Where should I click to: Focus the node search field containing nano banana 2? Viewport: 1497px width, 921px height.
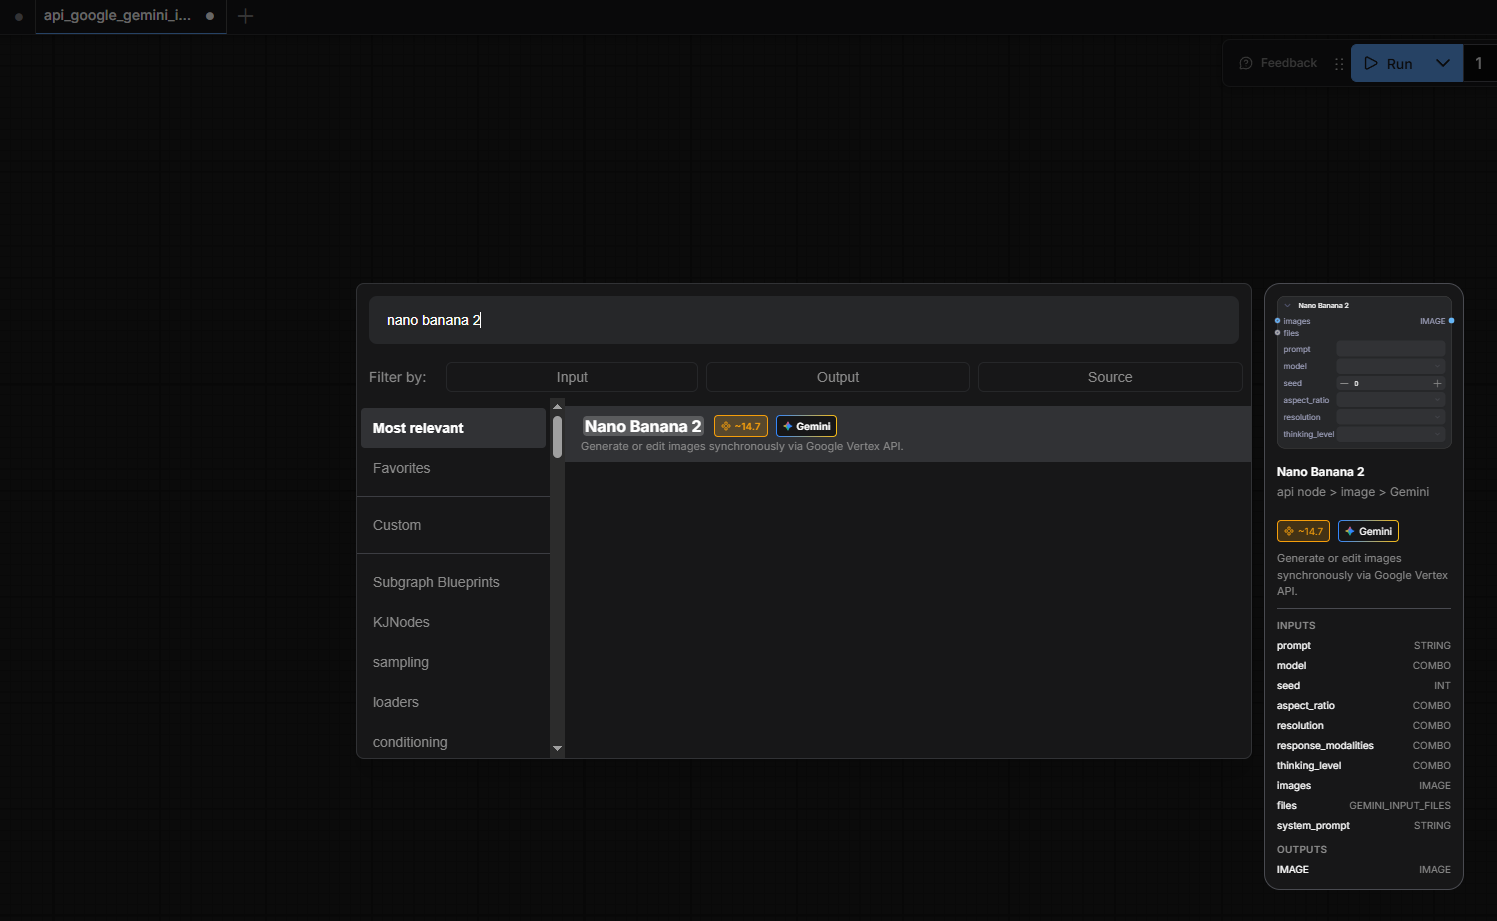[x=804, y=320]
